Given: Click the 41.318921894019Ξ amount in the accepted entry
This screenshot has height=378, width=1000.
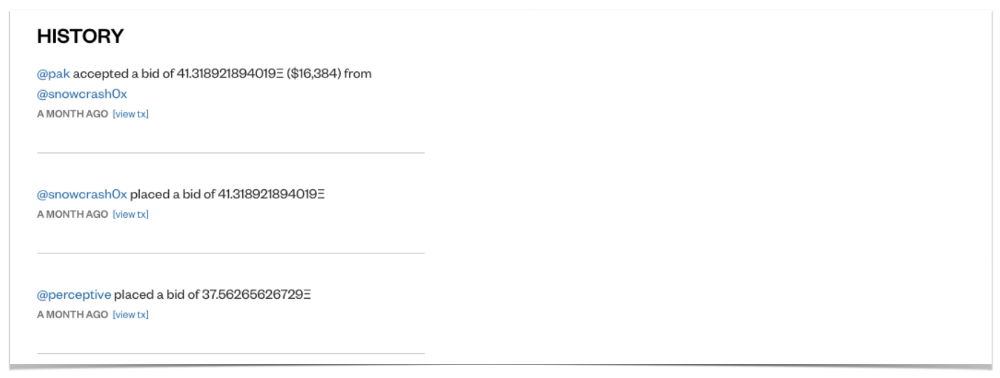Looking at the screenshot, I should [230, 74].
